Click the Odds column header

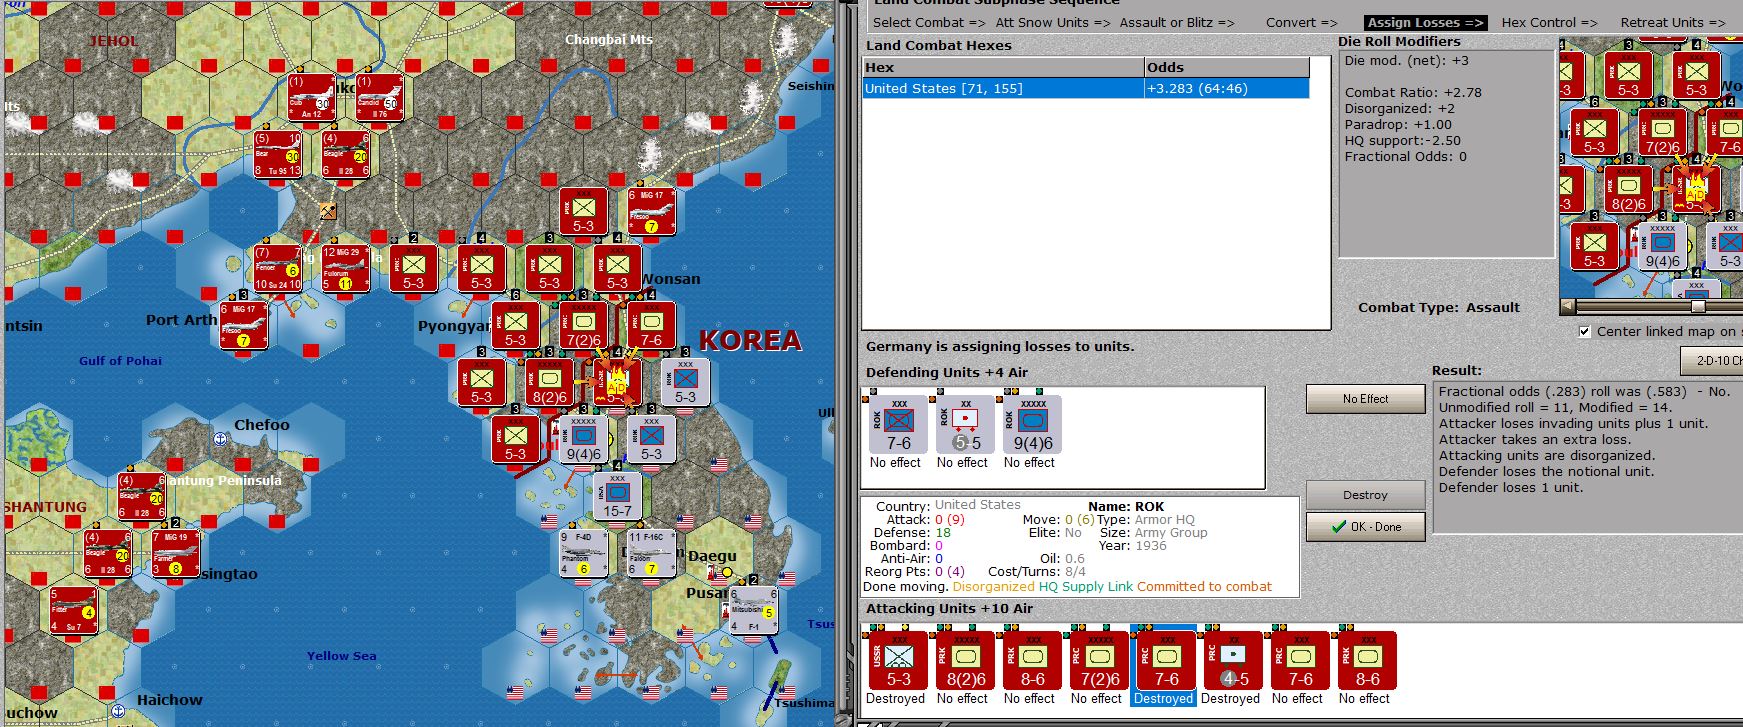[x=1227, y=67]
